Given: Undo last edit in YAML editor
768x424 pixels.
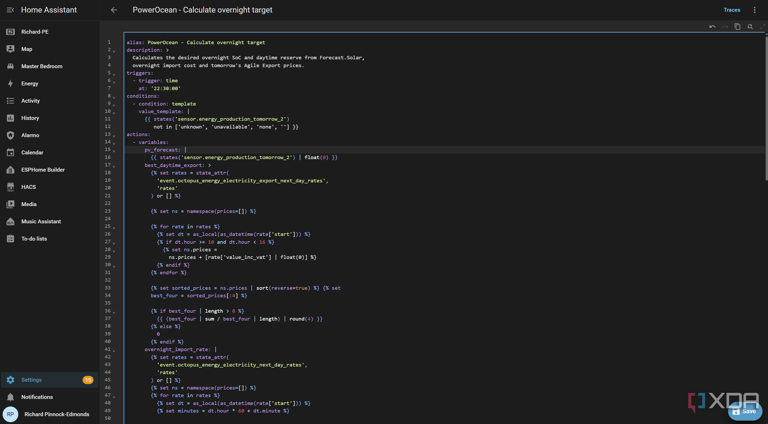Looking at the screenshot, I should tap(712, 26).
